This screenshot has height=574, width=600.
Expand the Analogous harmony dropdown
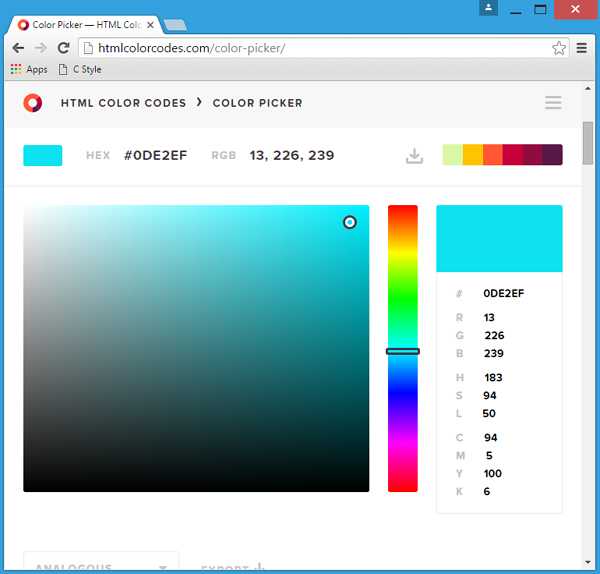pyautogui.click(x=100, y=566)
